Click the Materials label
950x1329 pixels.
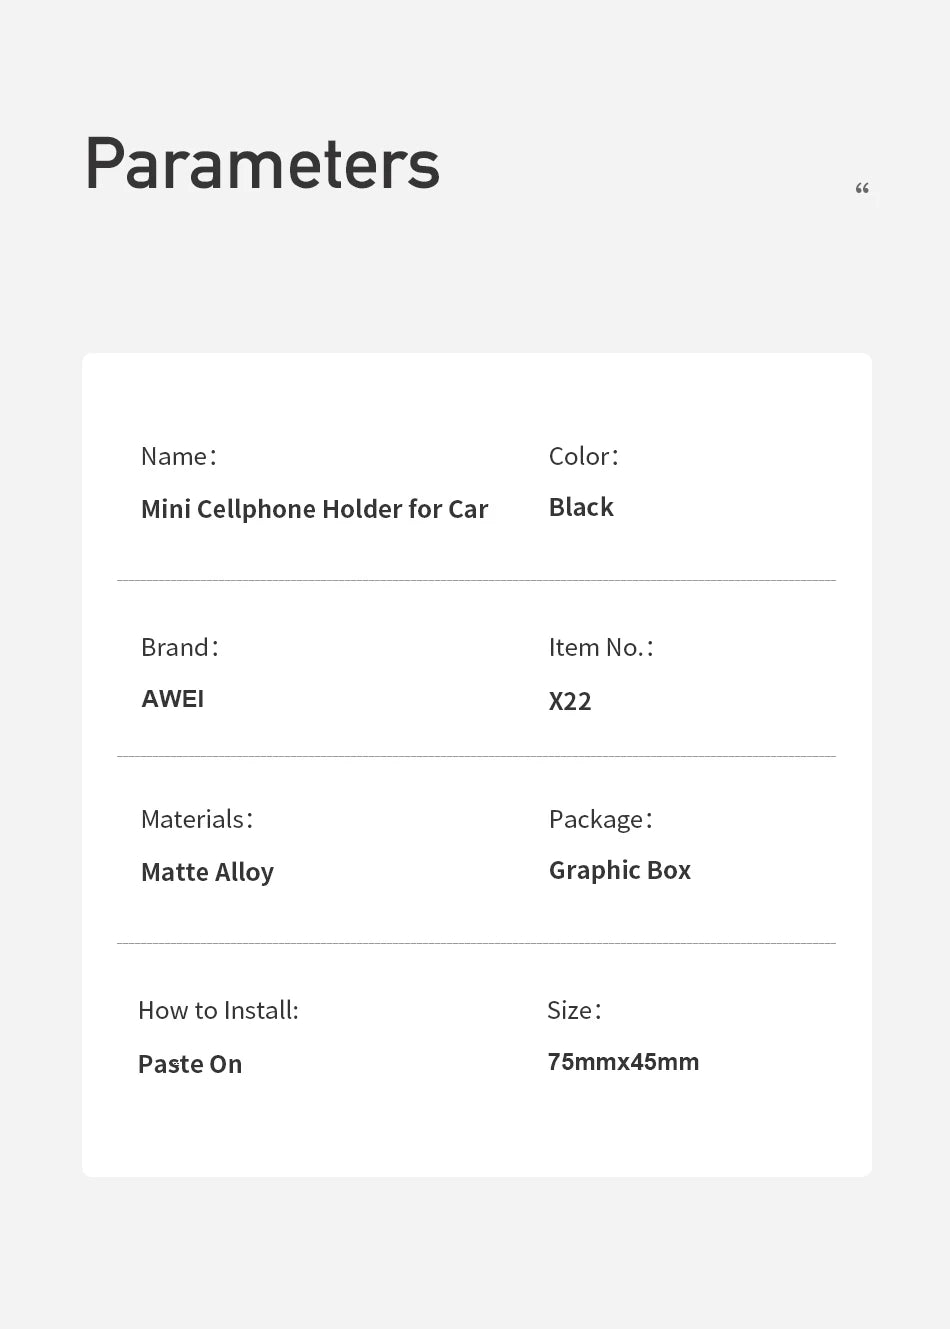click(x=196, y=820)
